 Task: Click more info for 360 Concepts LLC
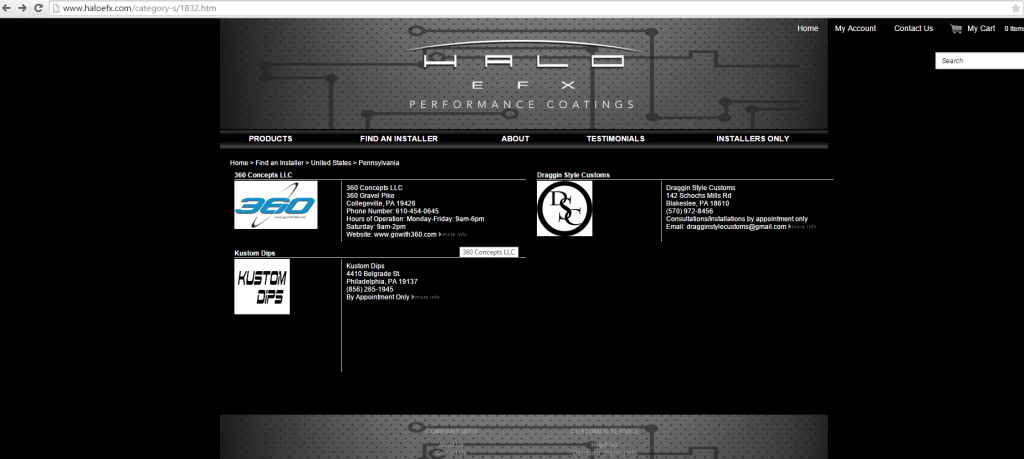coord(454,235)
